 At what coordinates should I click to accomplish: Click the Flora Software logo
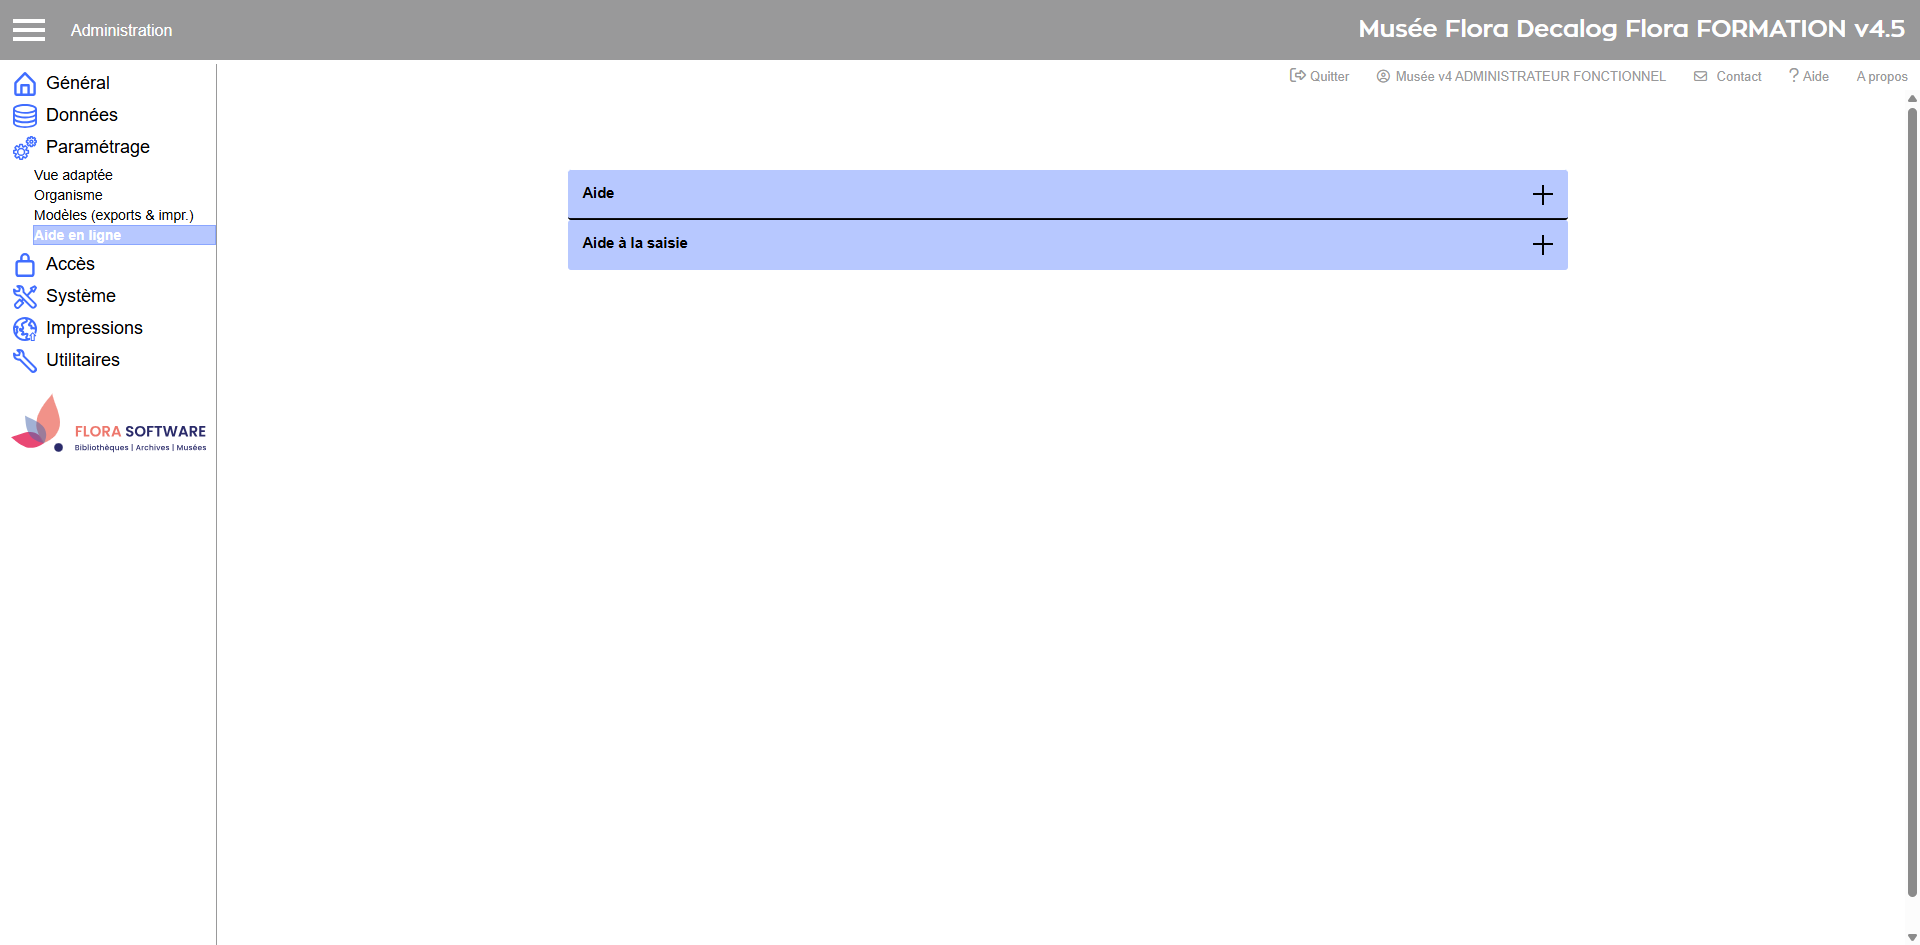pos(108,425)
